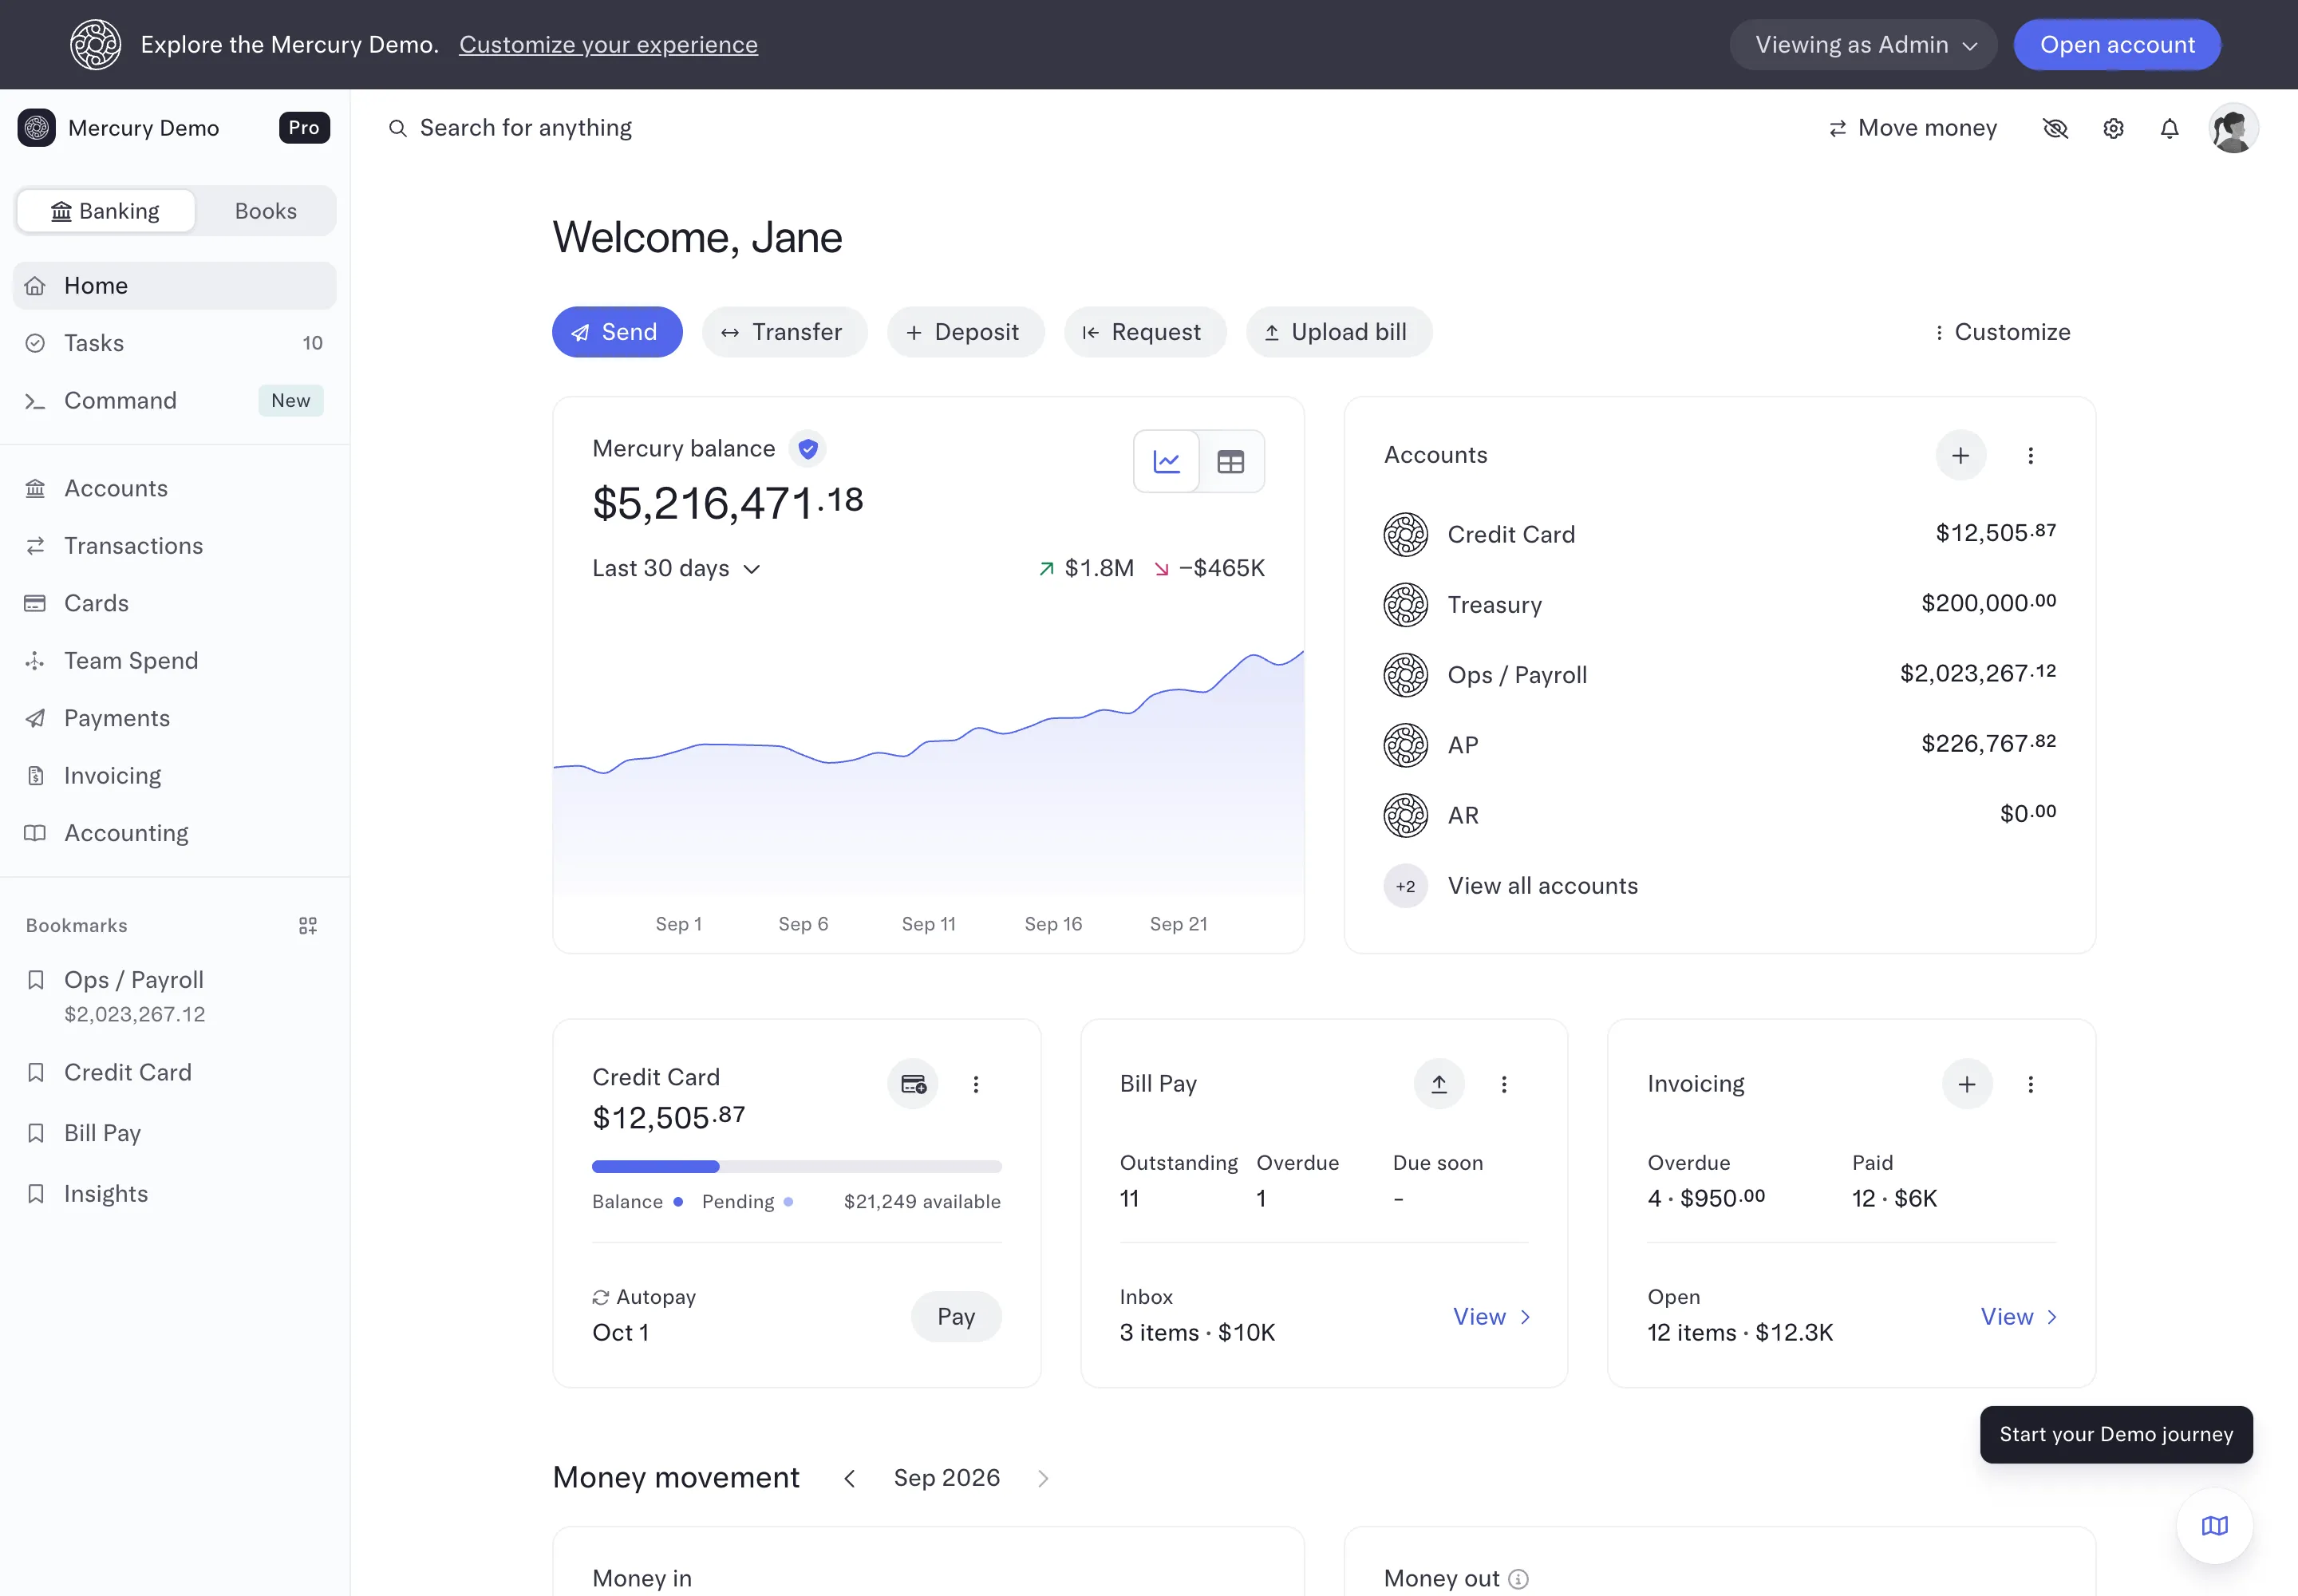Open Cards in sidebar
The image size is (2298, 1596).
coord(174,603)
